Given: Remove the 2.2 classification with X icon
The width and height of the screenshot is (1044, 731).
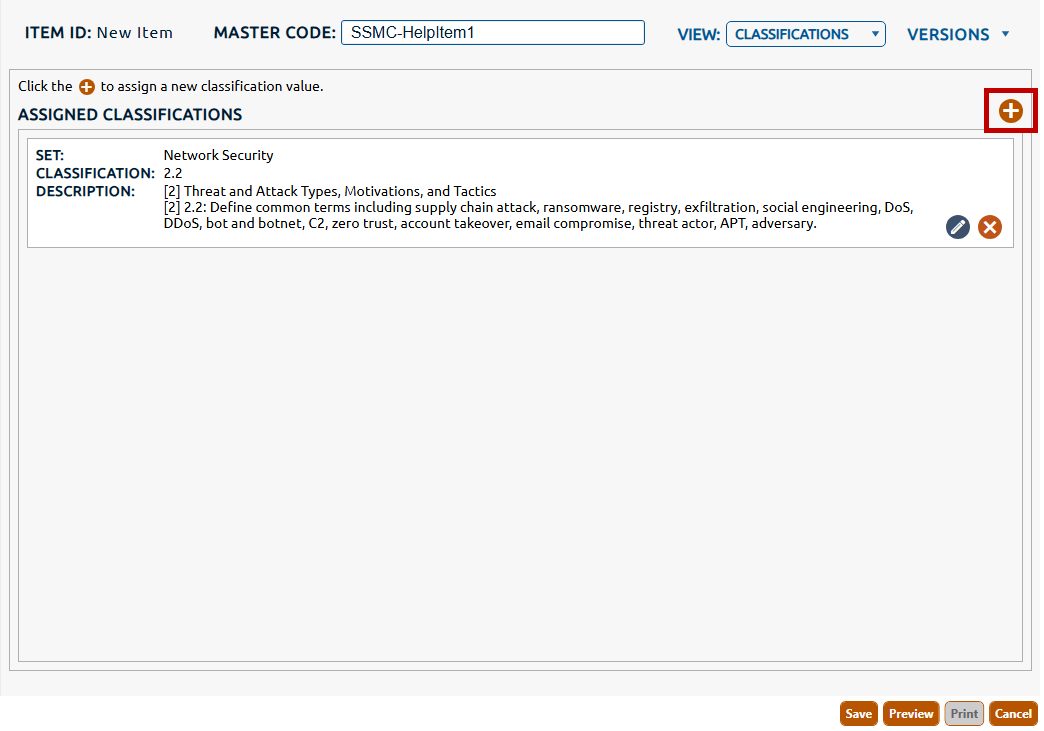Looking at the screenshot, I should pyautogui.click(x=989, y=227).
